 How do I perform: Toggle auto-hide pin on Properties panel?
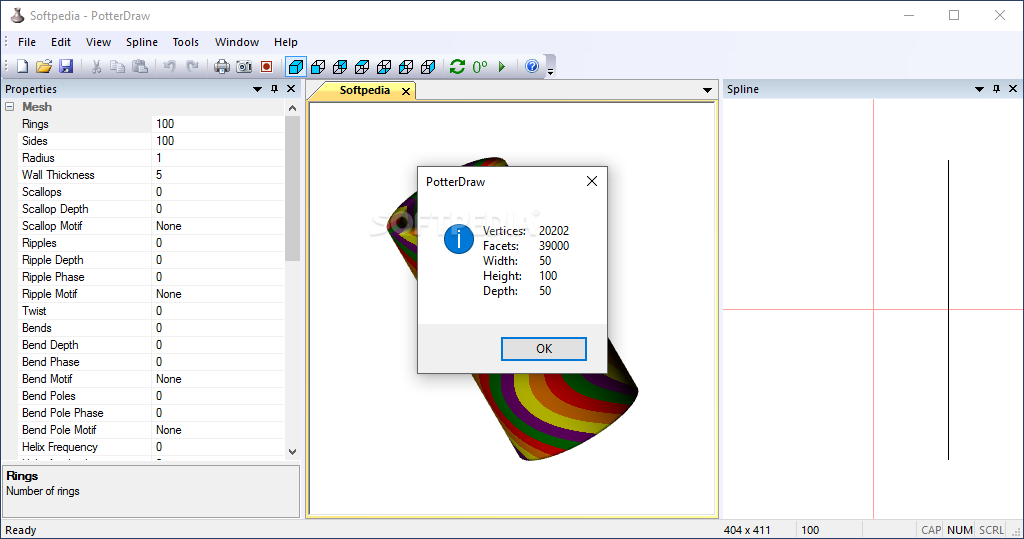(274, 89)
